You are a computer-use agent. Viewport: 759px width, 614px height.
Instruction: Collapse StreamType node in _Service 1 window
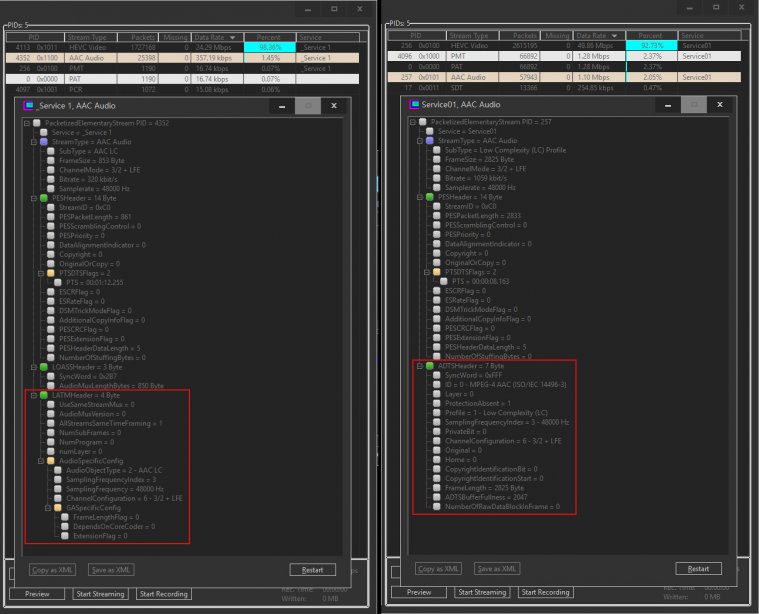(34, 142)
